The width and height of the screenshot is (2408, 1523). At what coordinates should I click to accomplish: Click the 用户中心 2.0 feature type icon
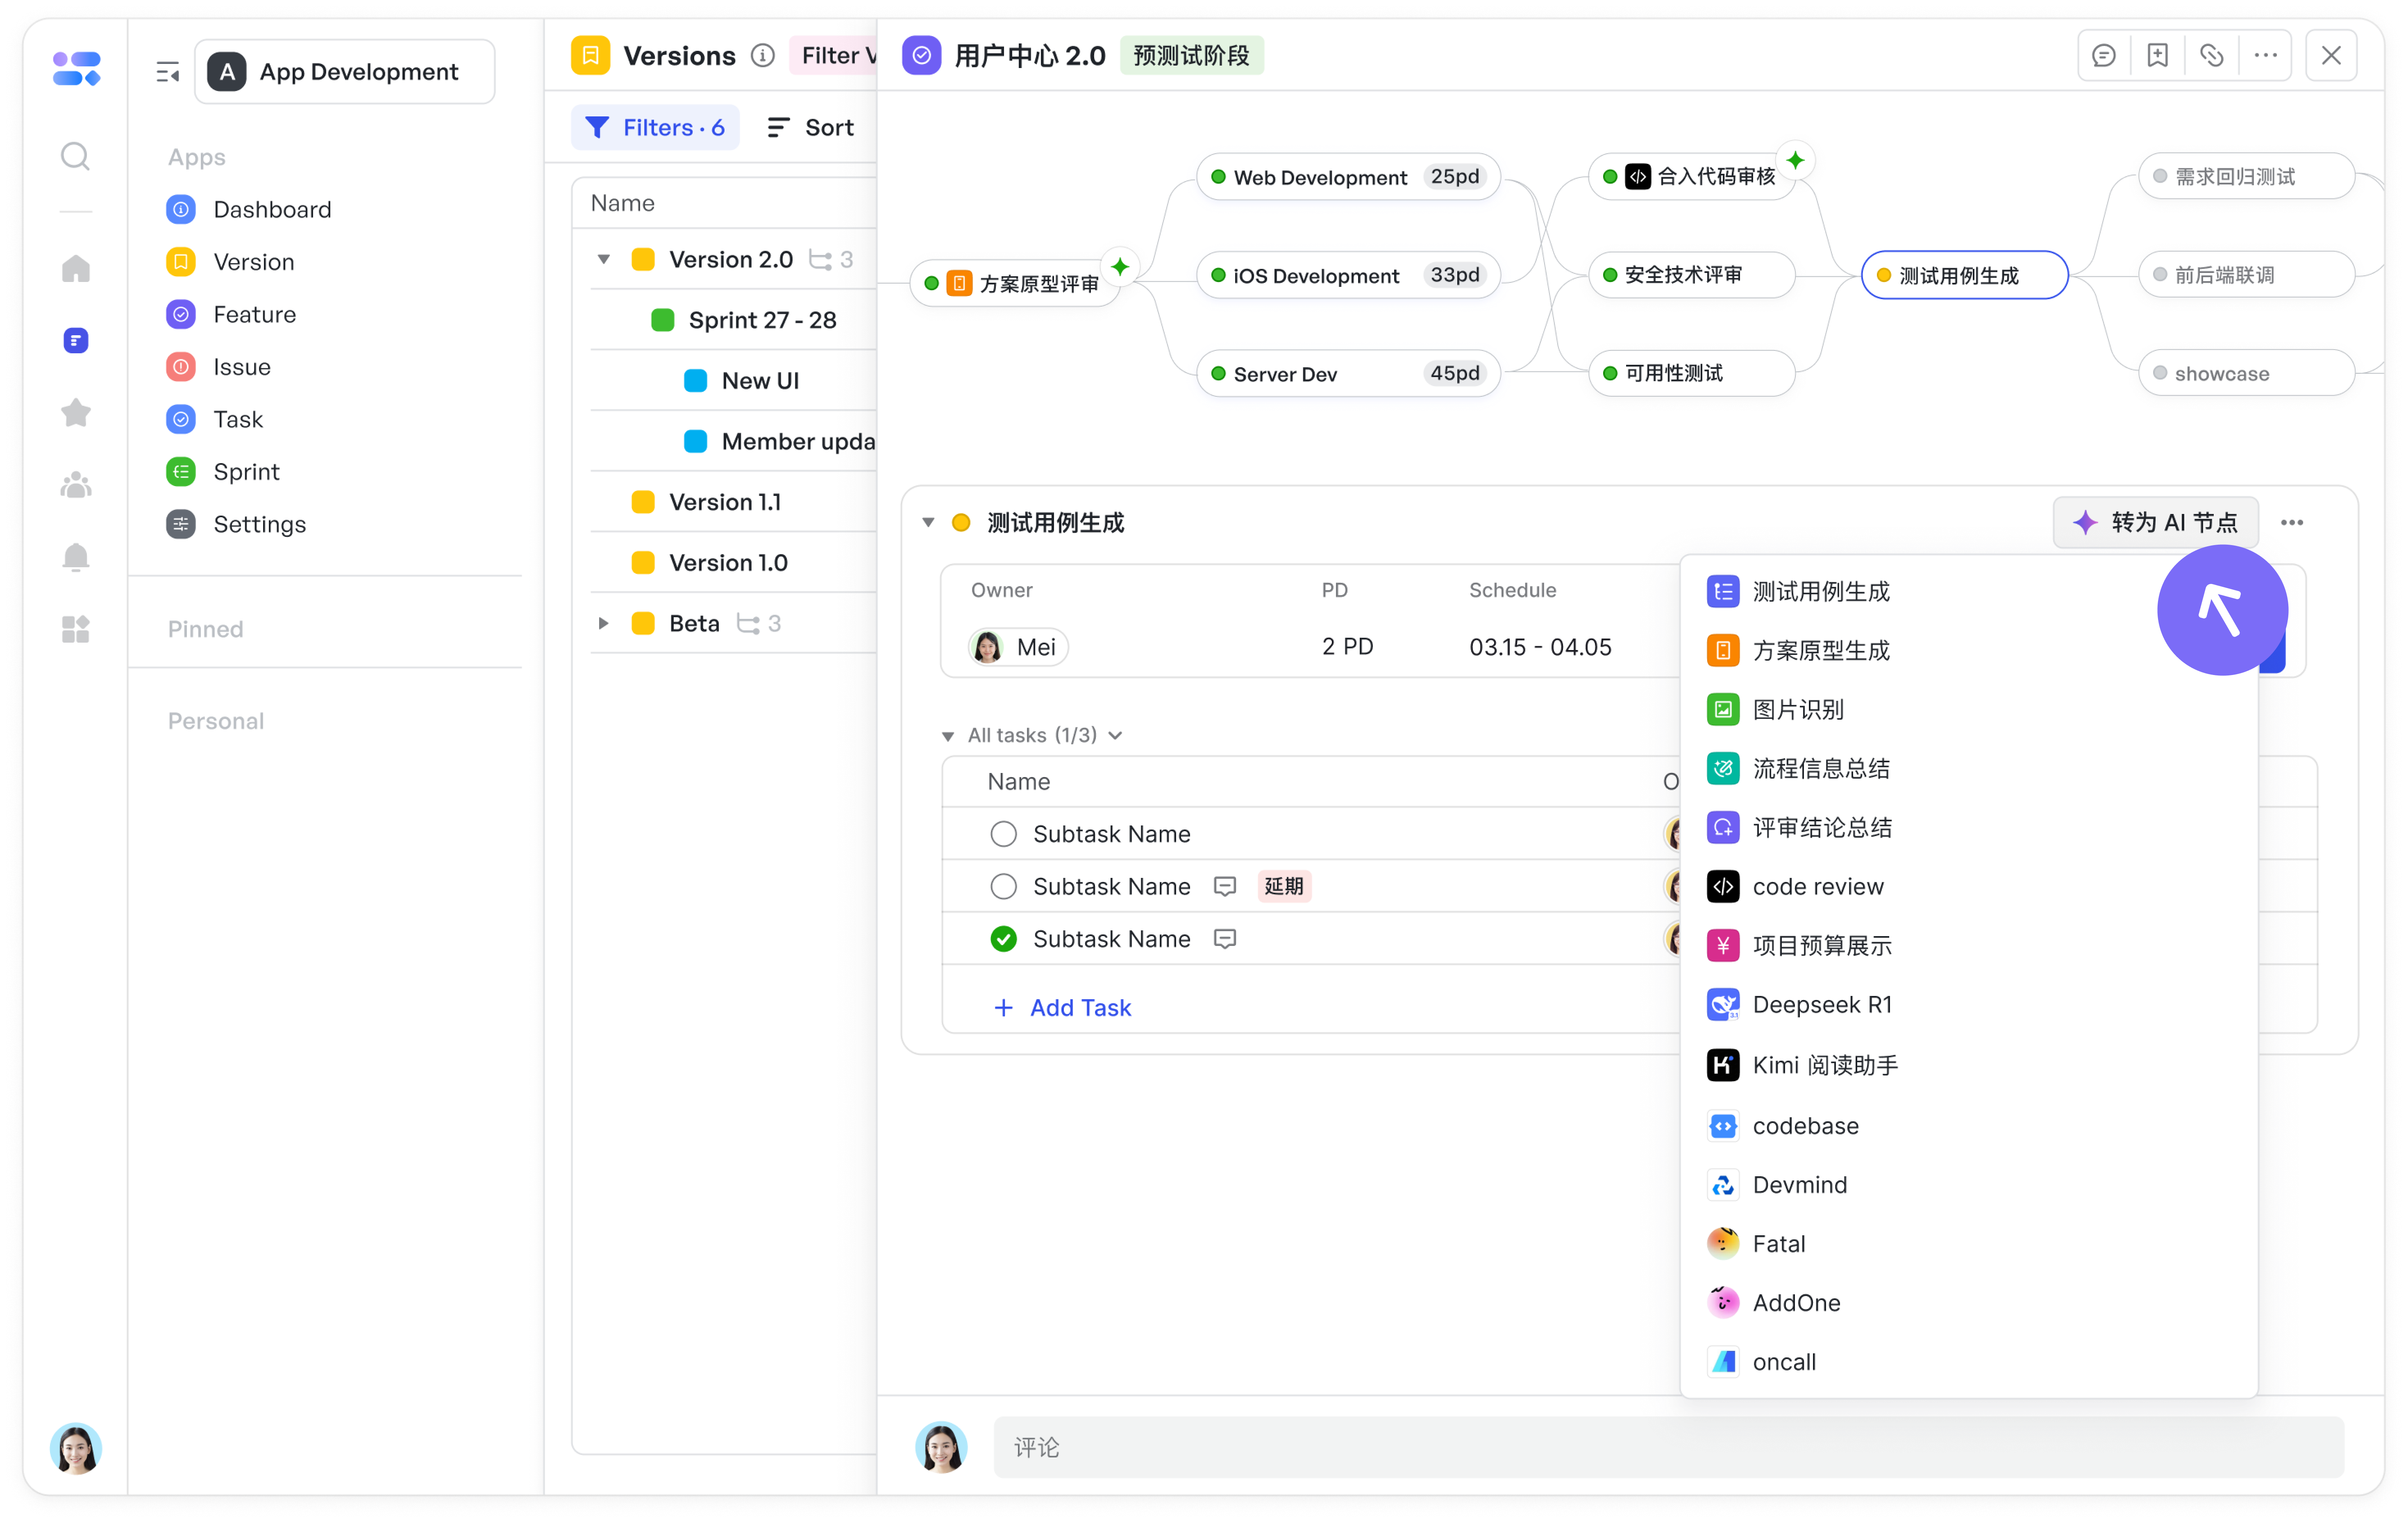921,55
